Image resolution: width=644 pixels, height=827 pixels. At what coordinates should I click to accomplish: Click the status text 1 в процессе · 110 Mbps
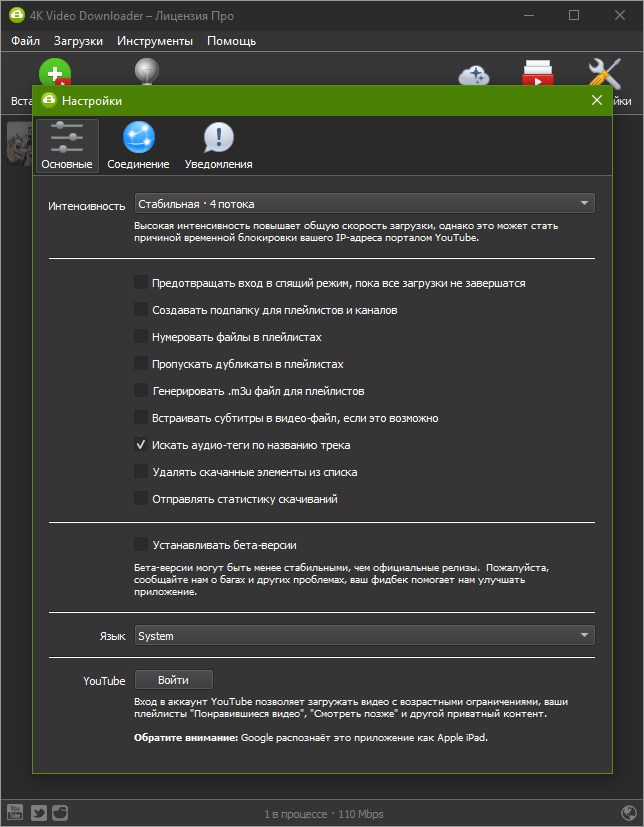click(323, 814)
